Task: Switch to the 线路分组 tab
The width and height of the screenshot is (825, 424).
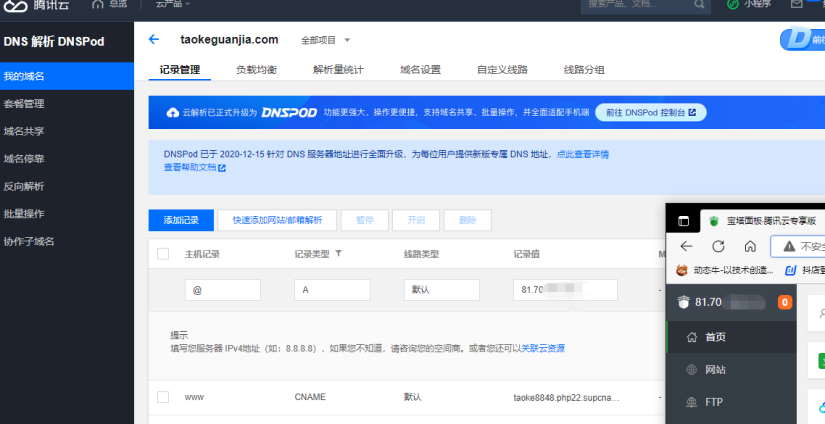Action: pyautogui.click(x=584, y=69)
